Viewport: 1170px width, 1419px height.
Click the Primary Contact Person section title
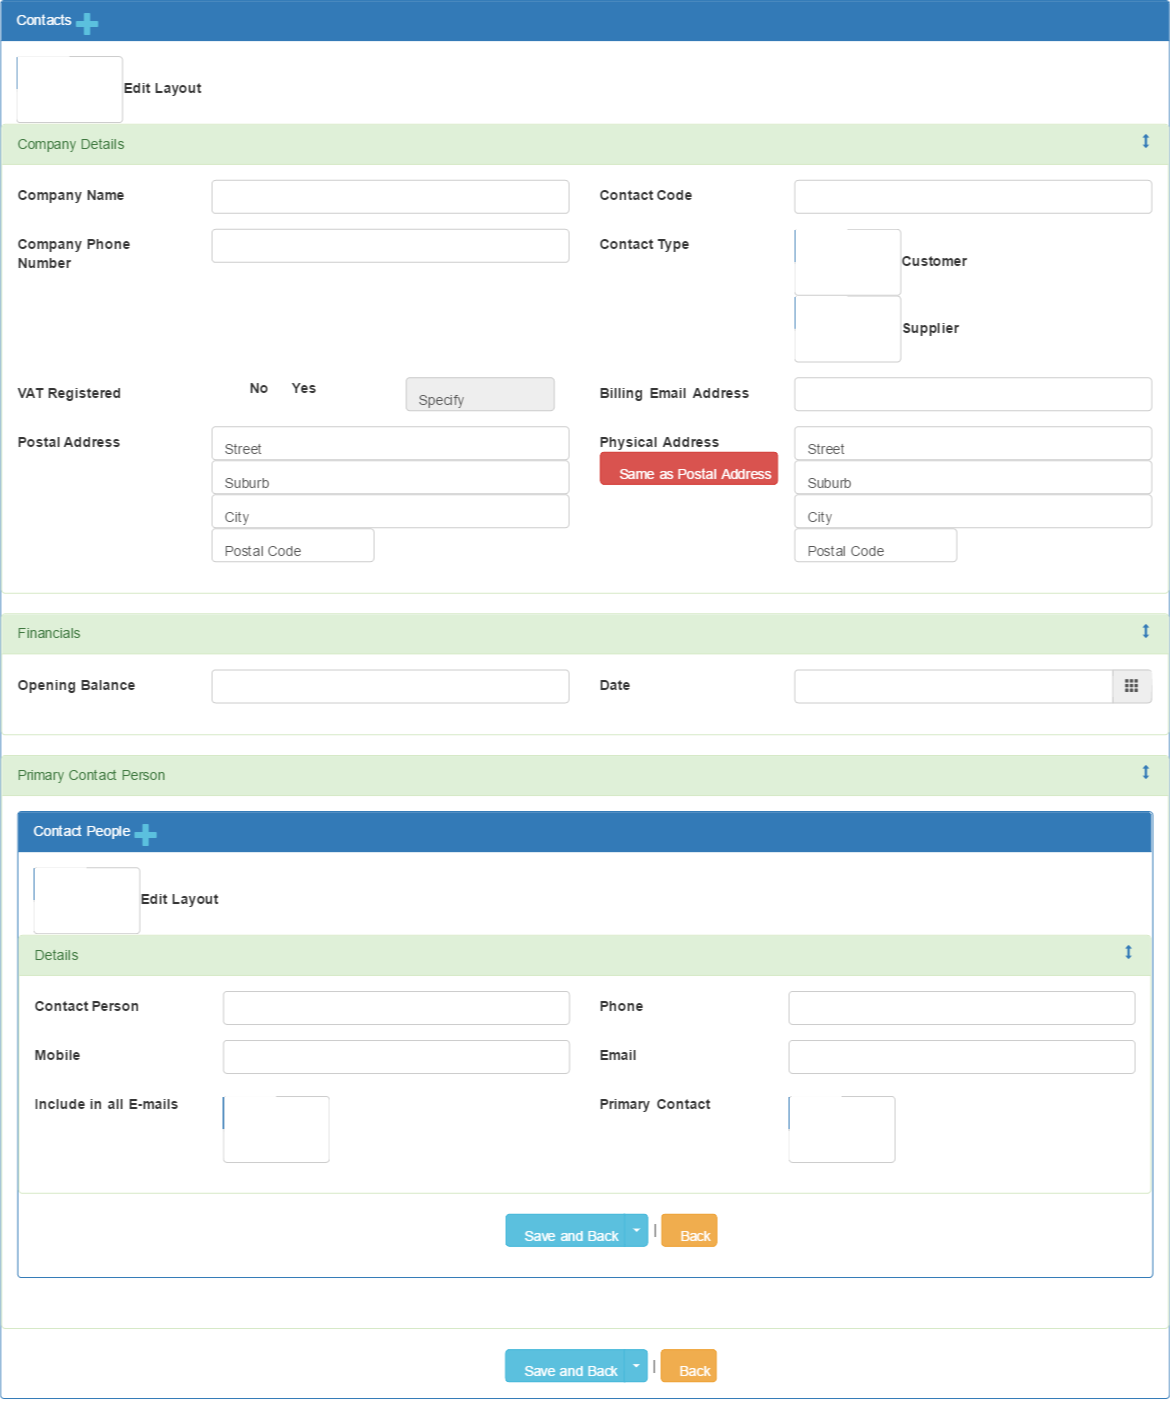pyautogui.click(x=91, y=775)
